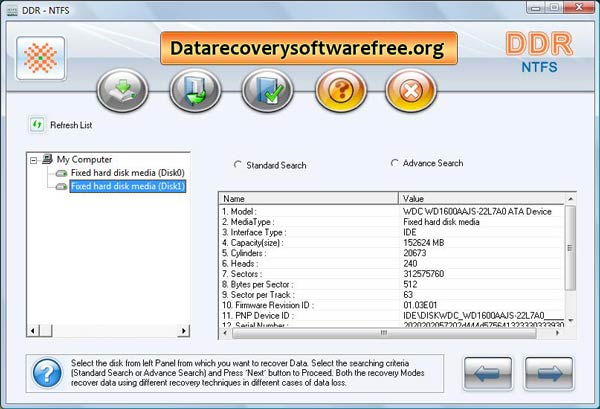
Task: Click the '9. Sector per Track :' row name
Action: 258,295
